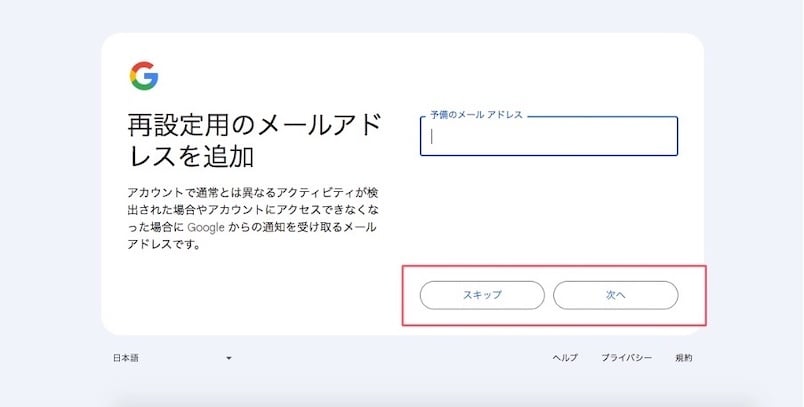Viewport: 804px width, 407px height.
Task: Click the first heading line ending in メールアド
Action: click(254, 126)
